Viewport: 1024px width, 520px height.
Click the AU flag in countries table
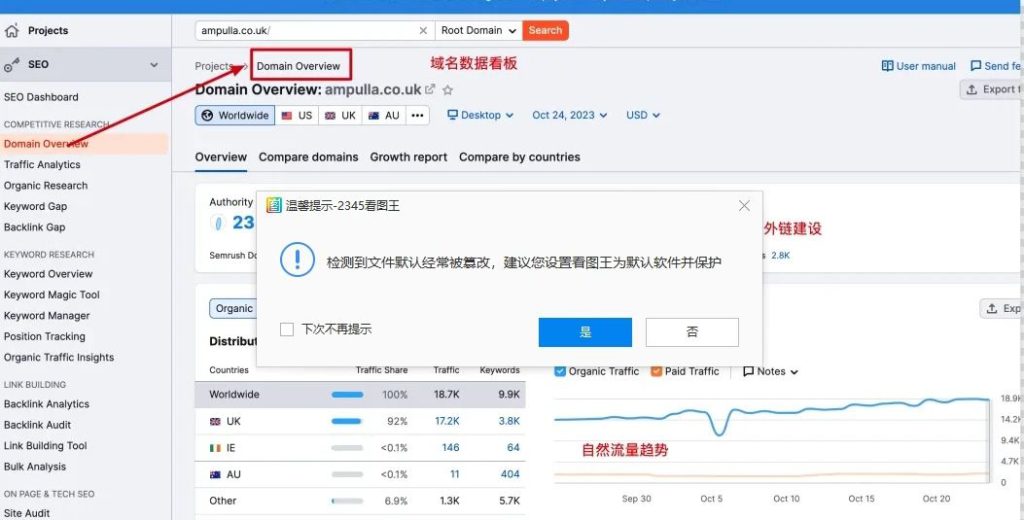point(216,474)
